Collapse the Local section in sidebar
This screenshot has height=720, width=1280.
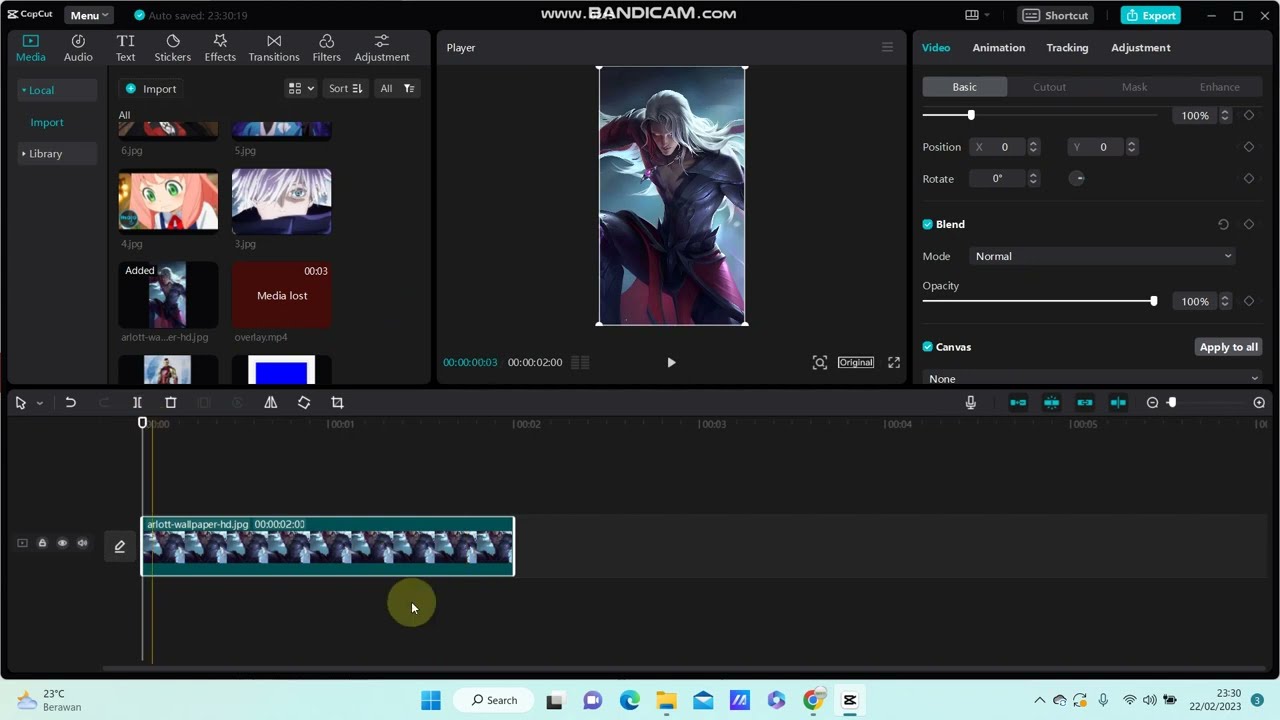(x=56, y=90)
